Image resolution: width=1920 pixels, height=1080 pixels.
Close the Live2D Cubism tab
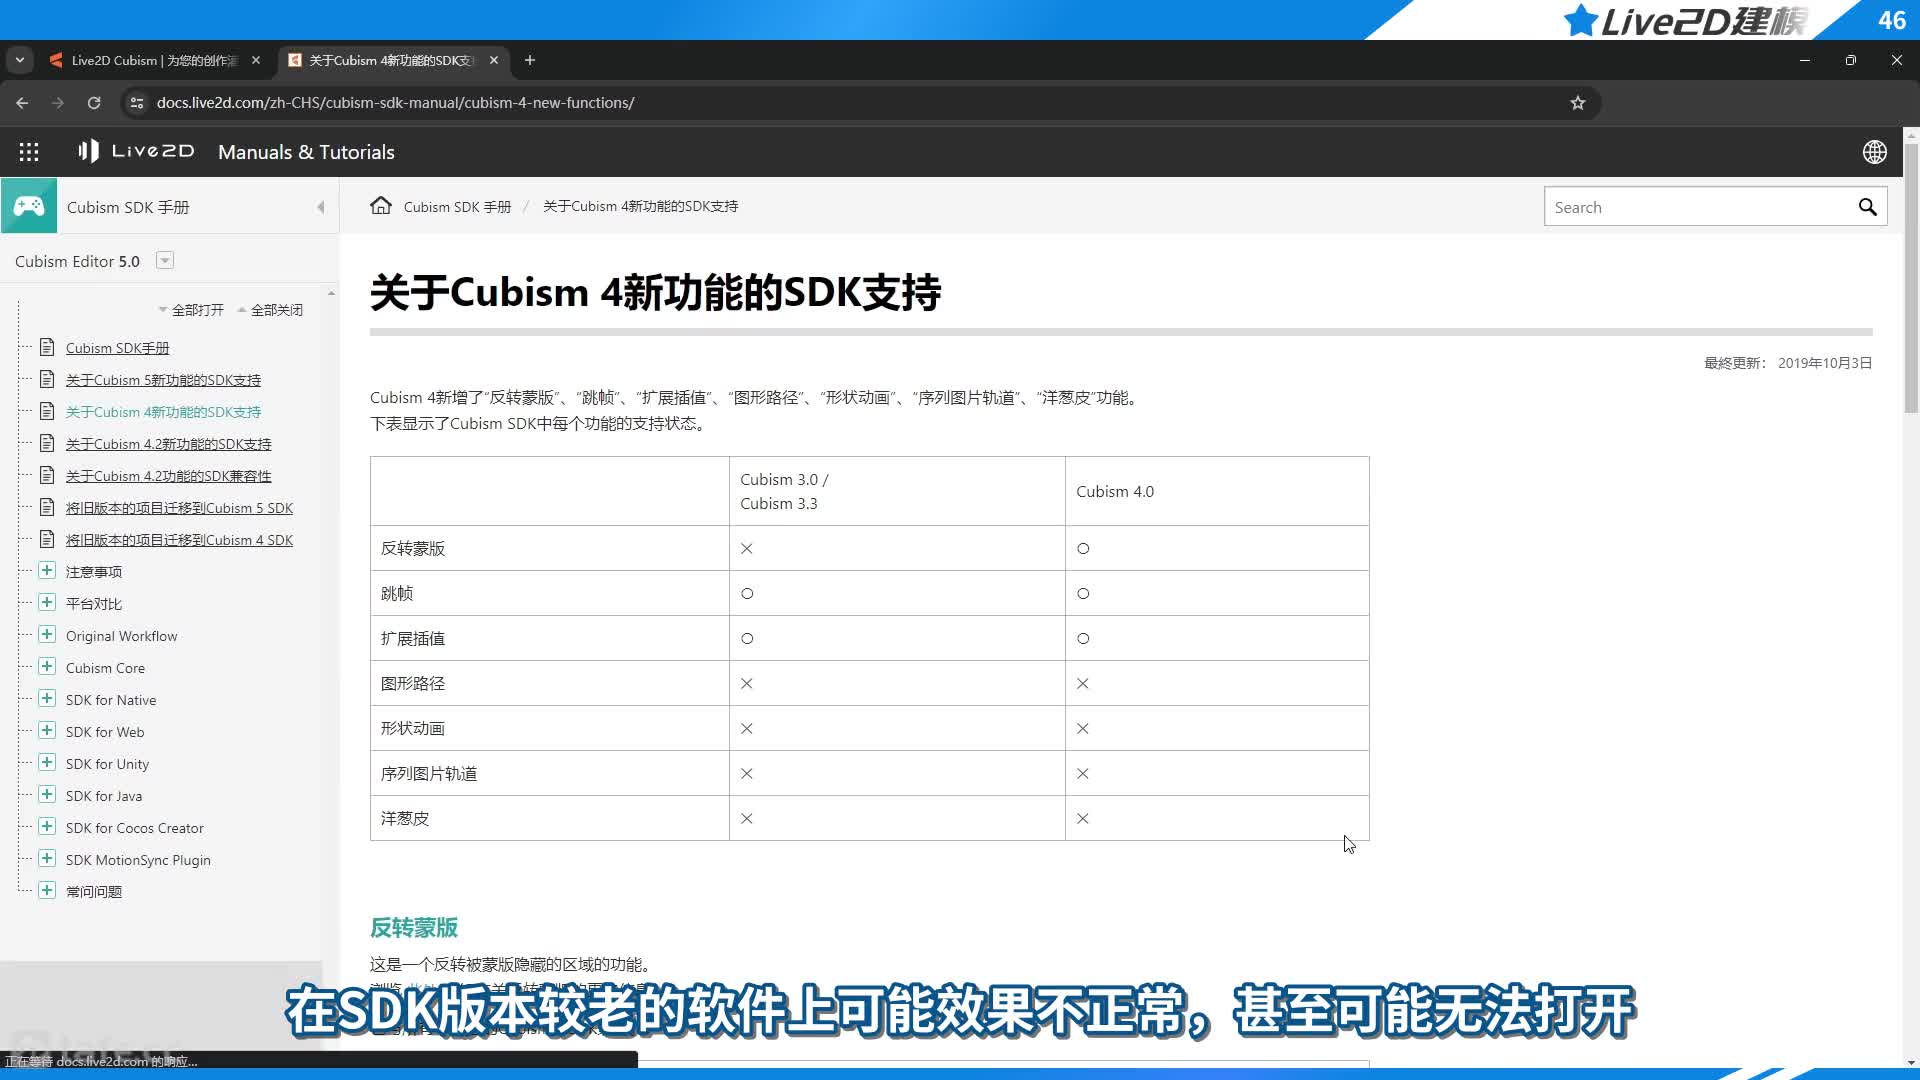click(256, 60)
